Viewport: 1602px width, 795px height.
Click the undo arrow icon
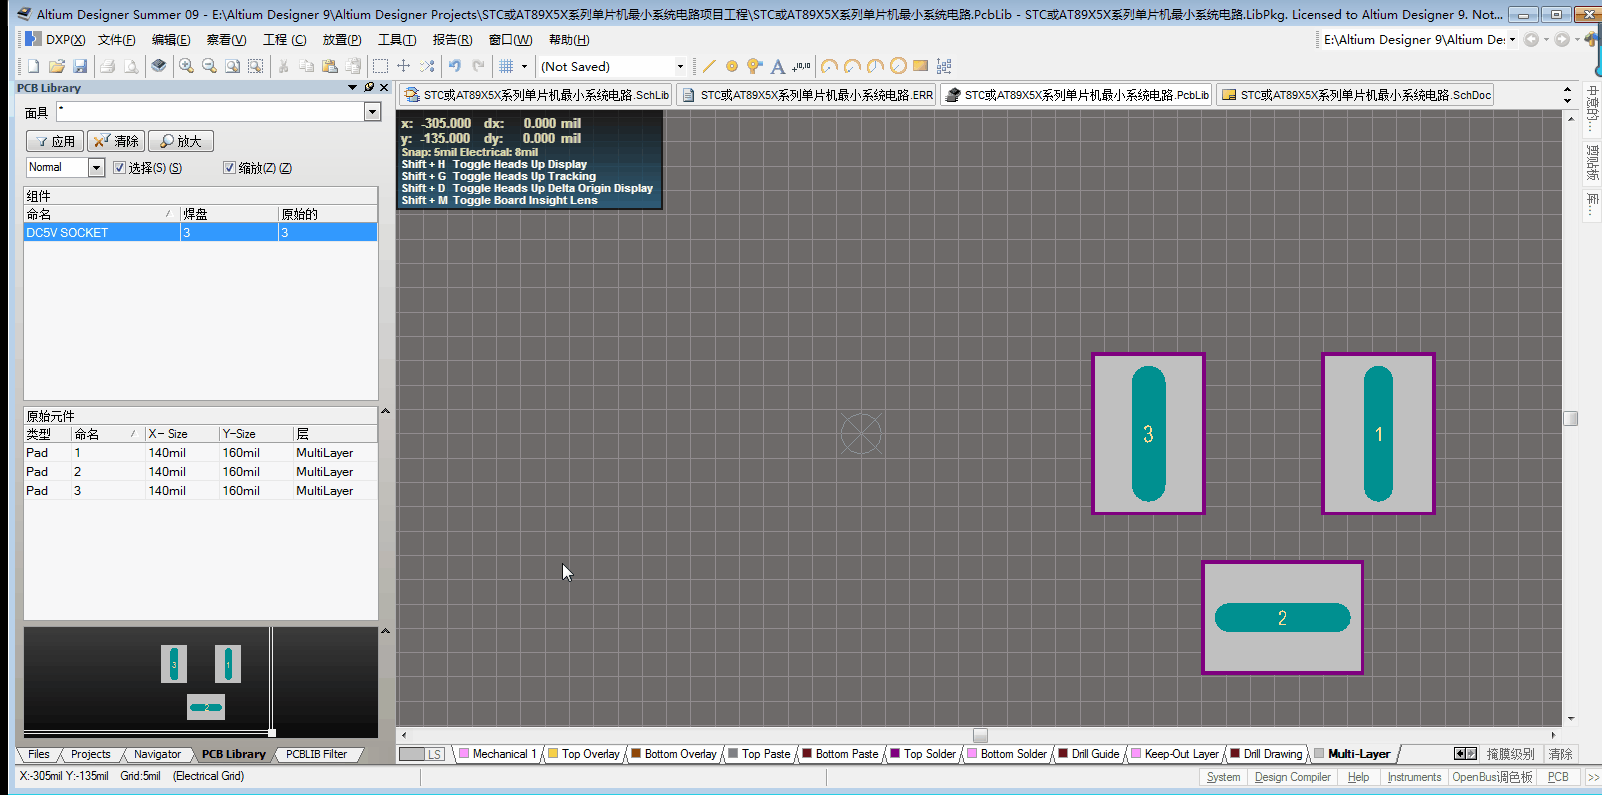[x=455, y=66]
